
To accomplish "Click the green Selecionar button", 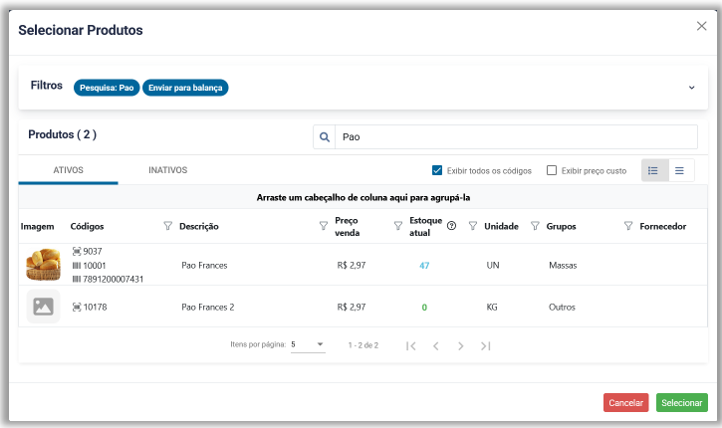I will click(x=681, y=402).
